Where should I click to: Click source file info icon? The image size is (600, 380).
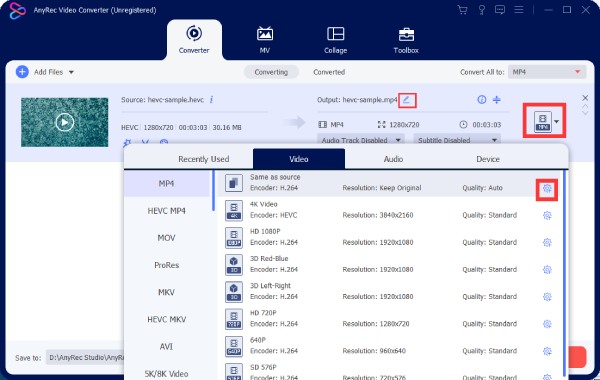point(211,99)
